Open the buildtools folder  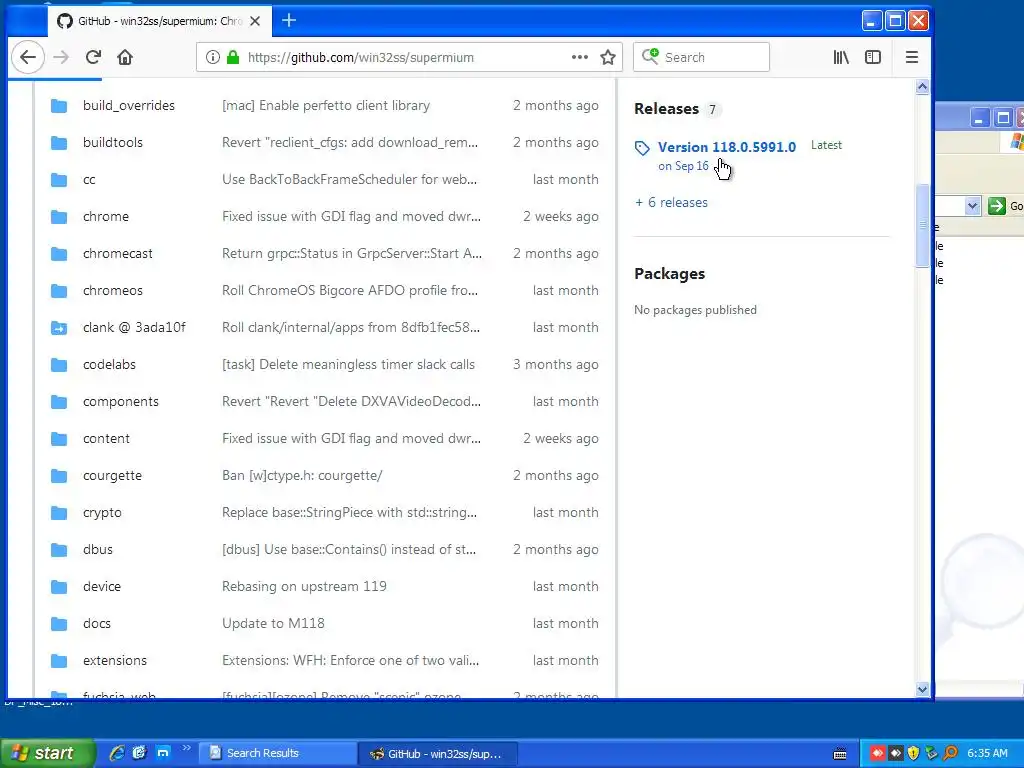coord(112,142)
